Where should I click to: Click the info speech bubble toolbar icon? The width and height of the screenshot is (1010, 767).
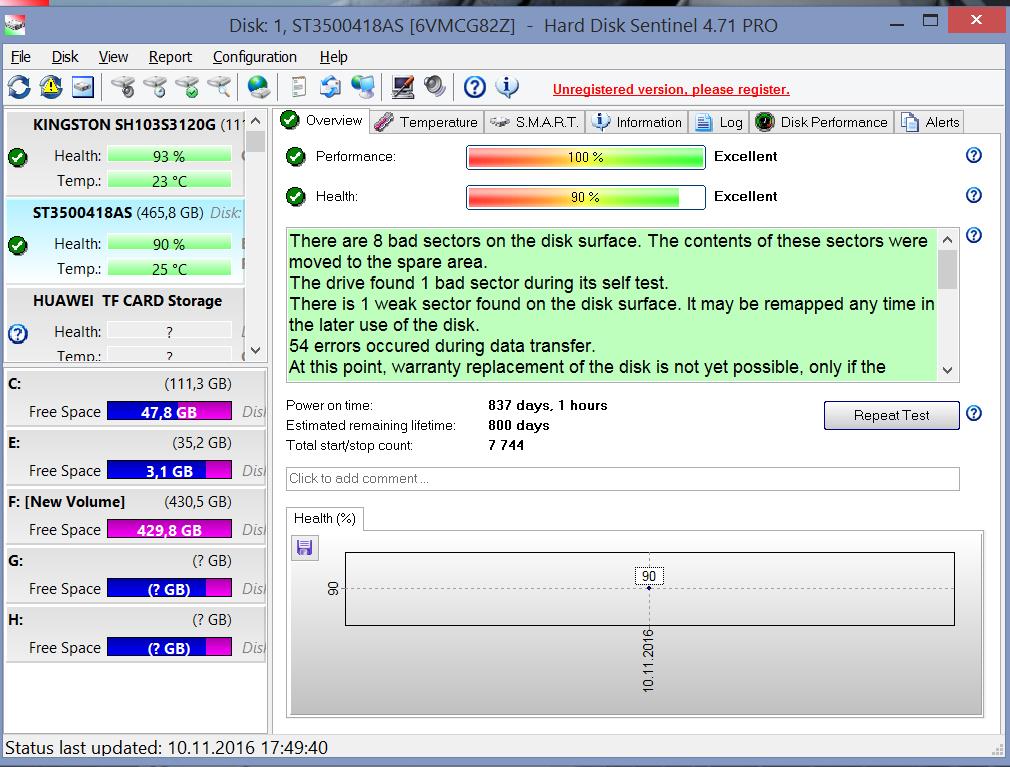click(507, 88)
